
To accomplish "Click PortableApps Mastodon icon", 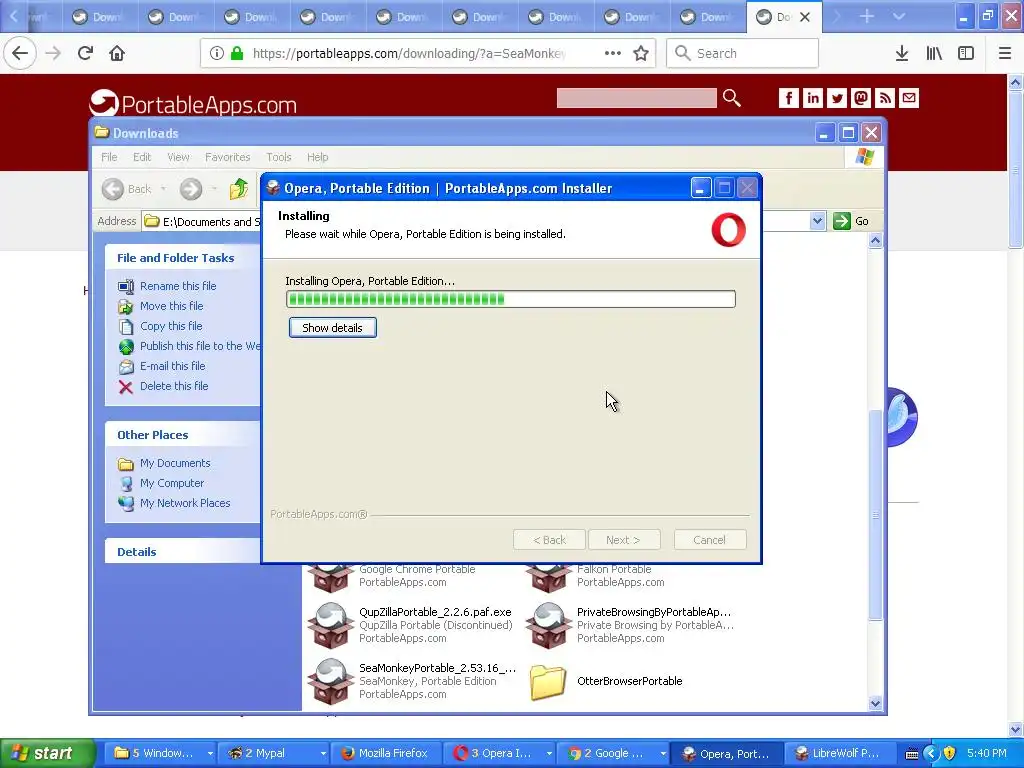I will pos(861,98).
